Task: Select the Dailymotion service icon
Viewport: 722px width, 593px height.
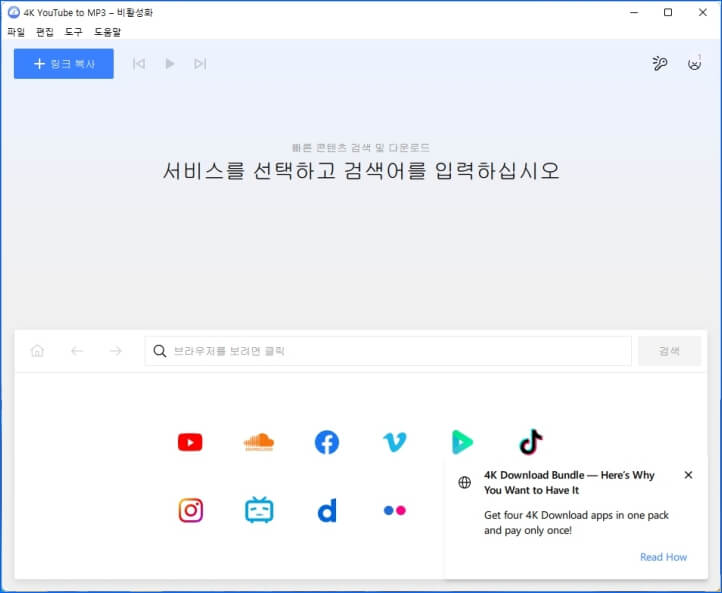Action: [x=327, y=510]
